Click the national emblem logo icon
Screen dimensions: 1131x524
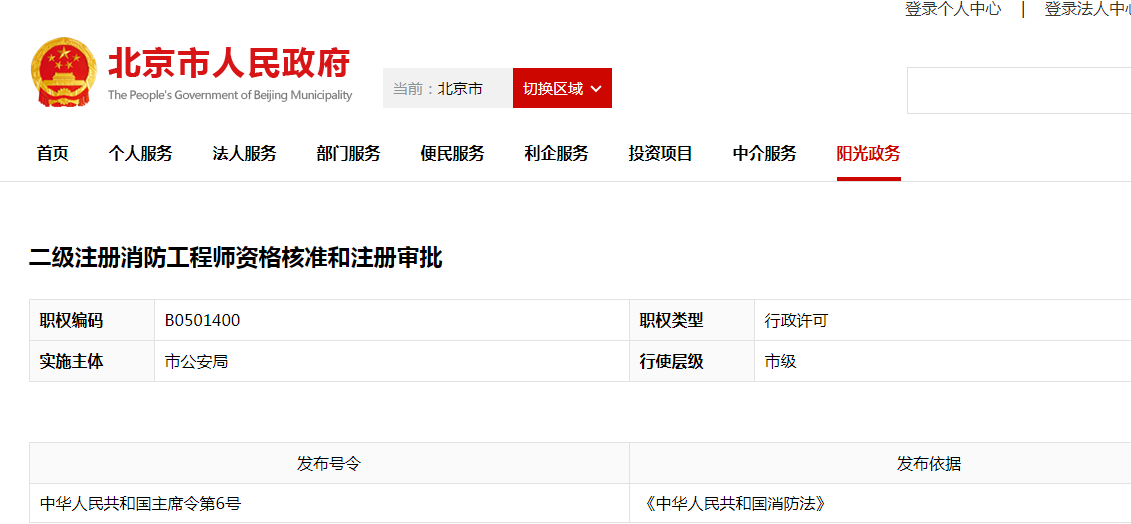(x=64, y=73)
